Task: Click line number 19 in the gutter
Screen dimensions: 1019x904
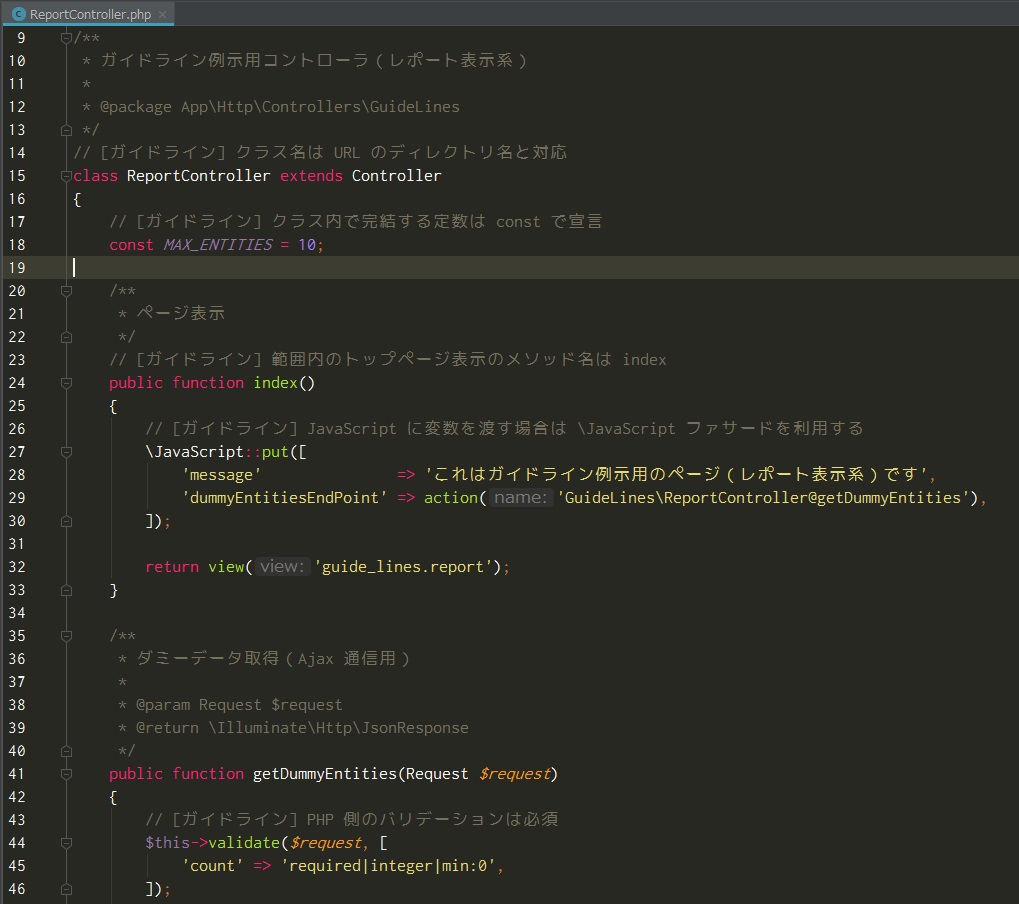Action: tap(17, 268)
